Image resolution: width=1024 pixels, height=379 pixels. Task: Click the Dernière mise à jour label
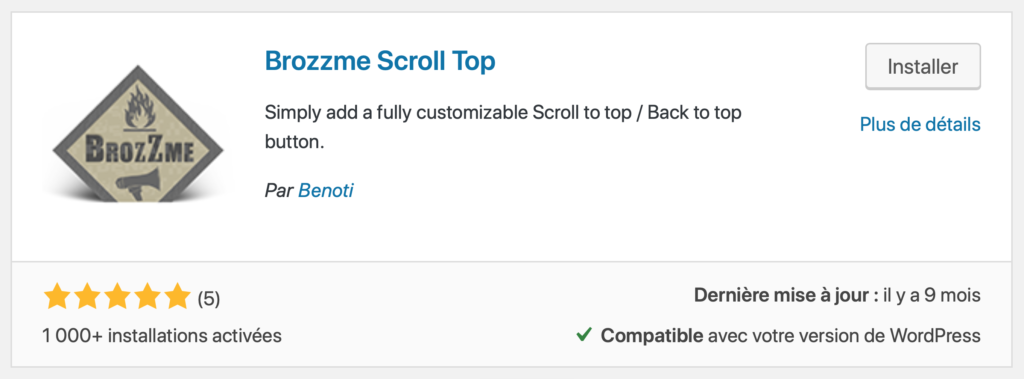[x=786, y=295]
